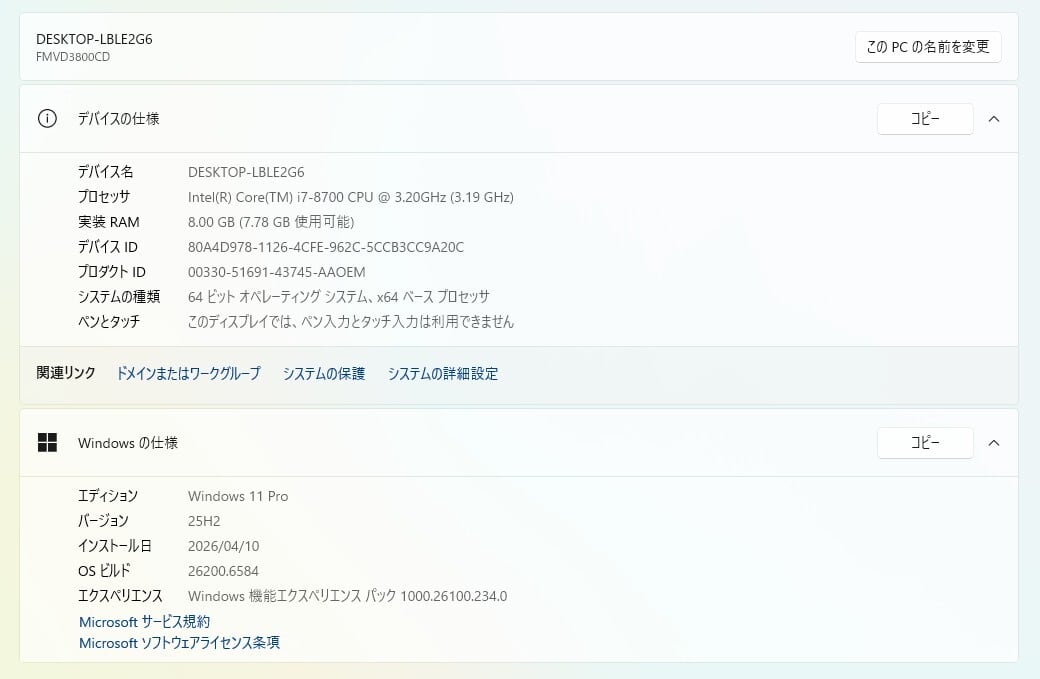
Task: Copy device specifications with コピー button
Action: 925,119
